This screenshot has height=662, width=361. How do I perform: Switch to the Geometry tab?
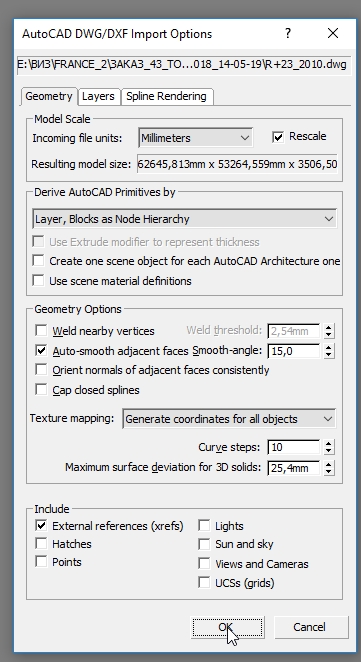tap(49, 96)
